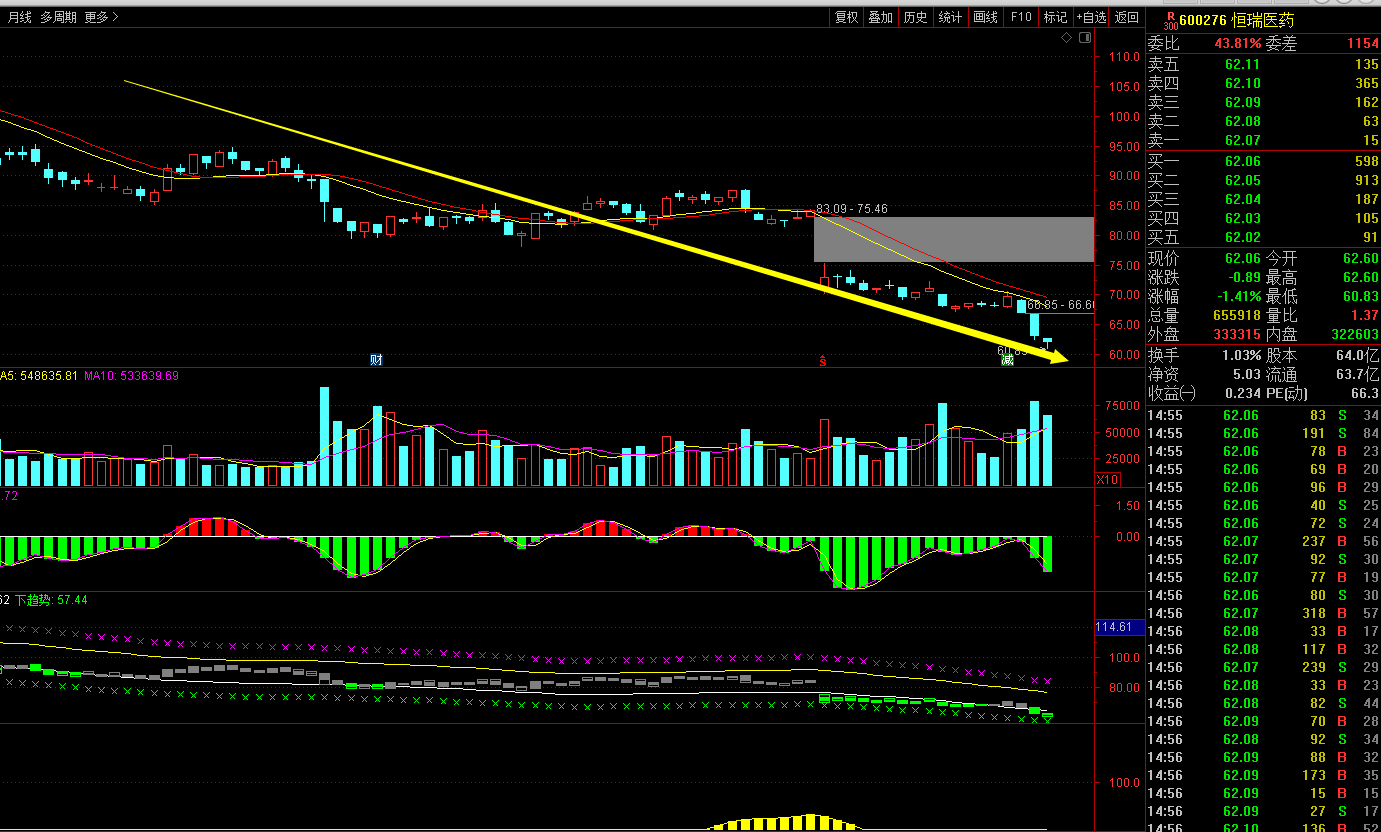The height and width of the screenshot is (832, 1381).
Task: Click +自选 to add to watchlist
Action: 1091,17
